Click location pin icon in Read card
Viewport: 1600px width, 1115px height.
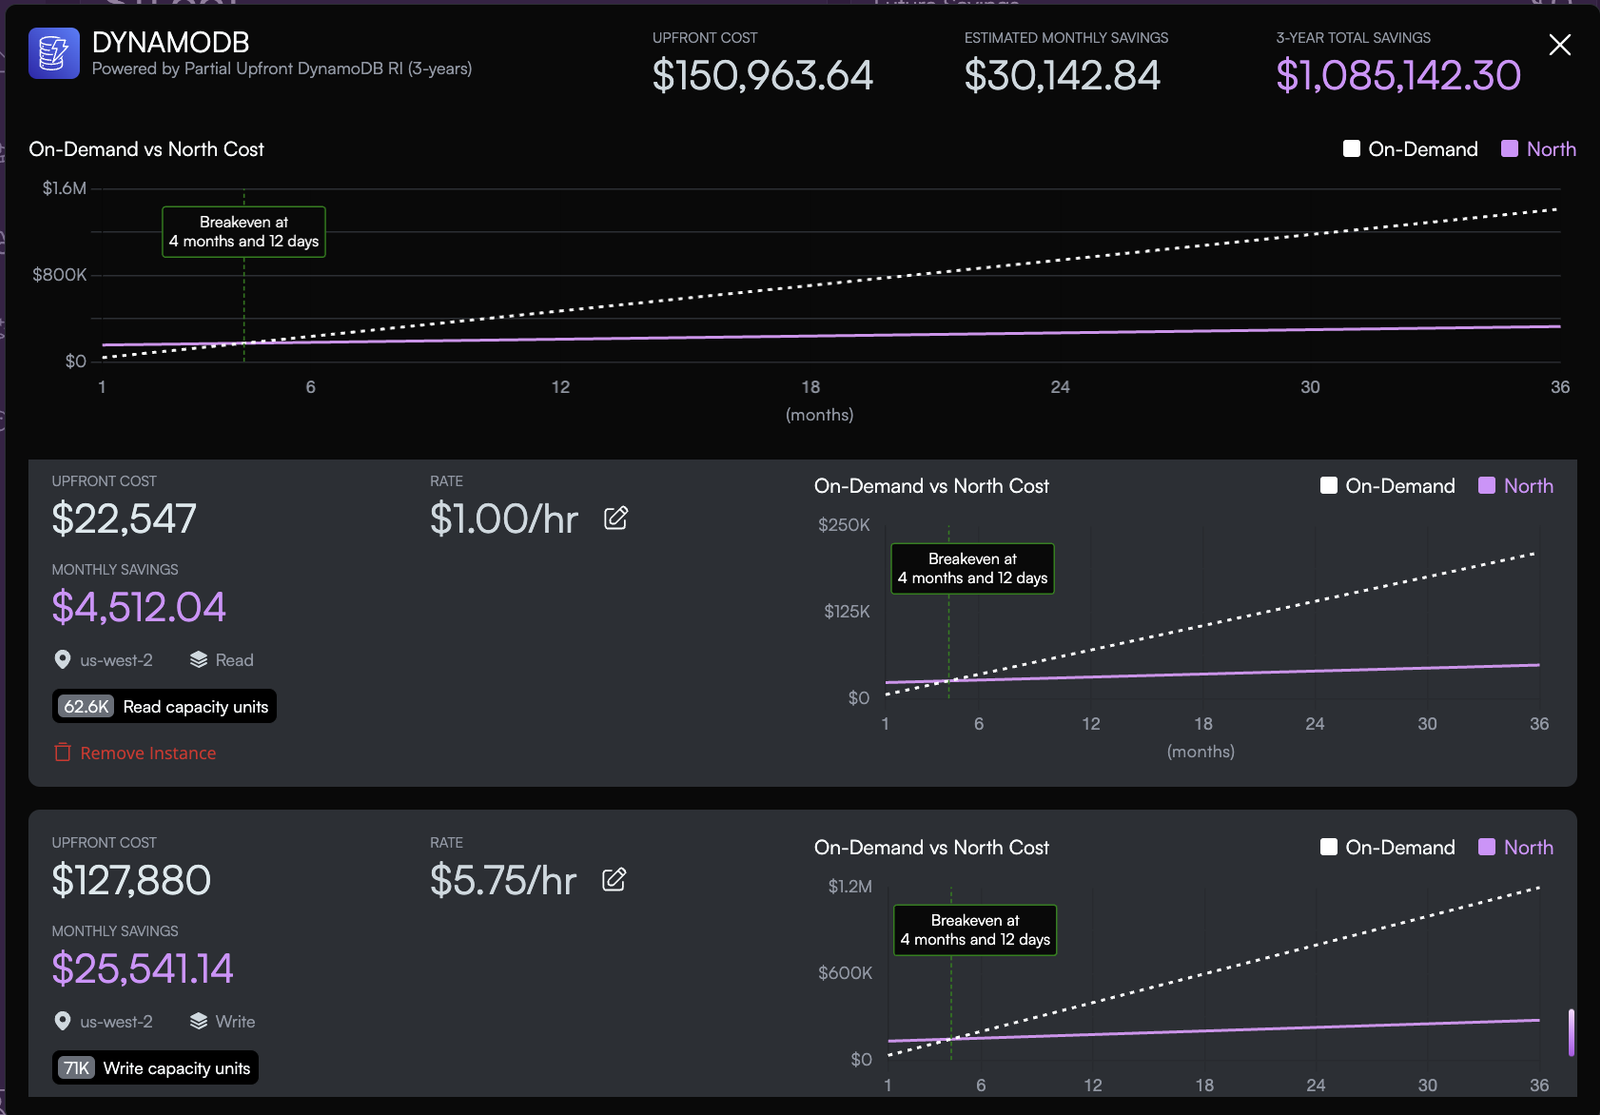(62, 660)
